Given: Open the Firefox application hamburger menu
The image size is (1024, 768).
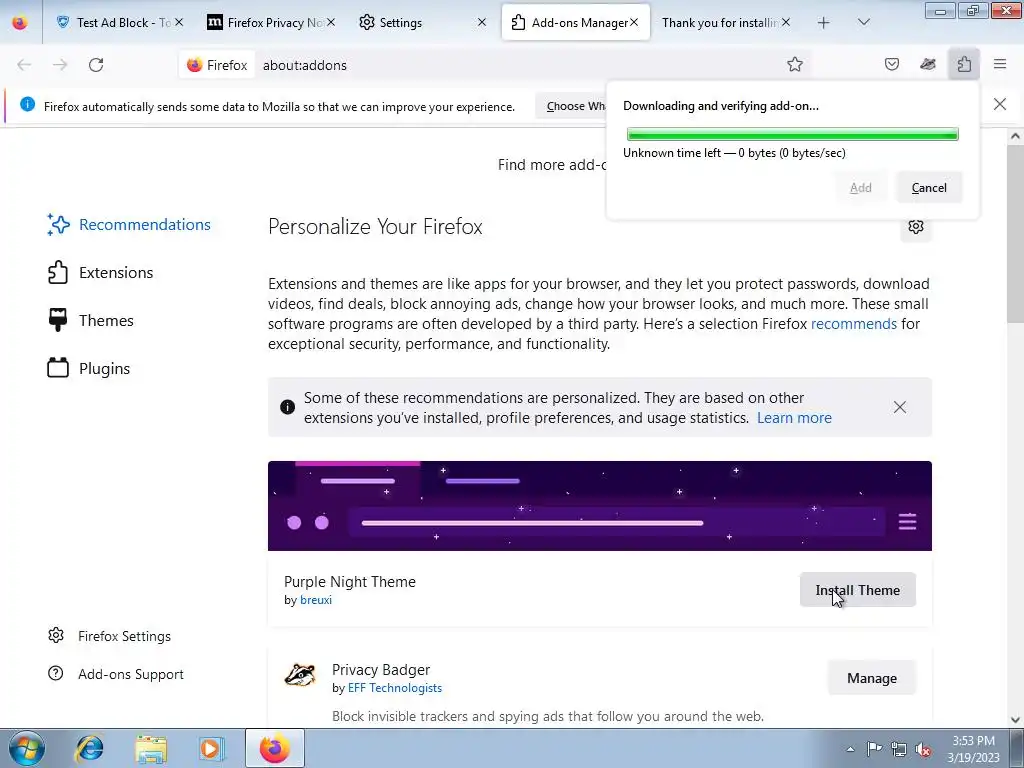Looking at the screenshot, I should coord(1000,65).
